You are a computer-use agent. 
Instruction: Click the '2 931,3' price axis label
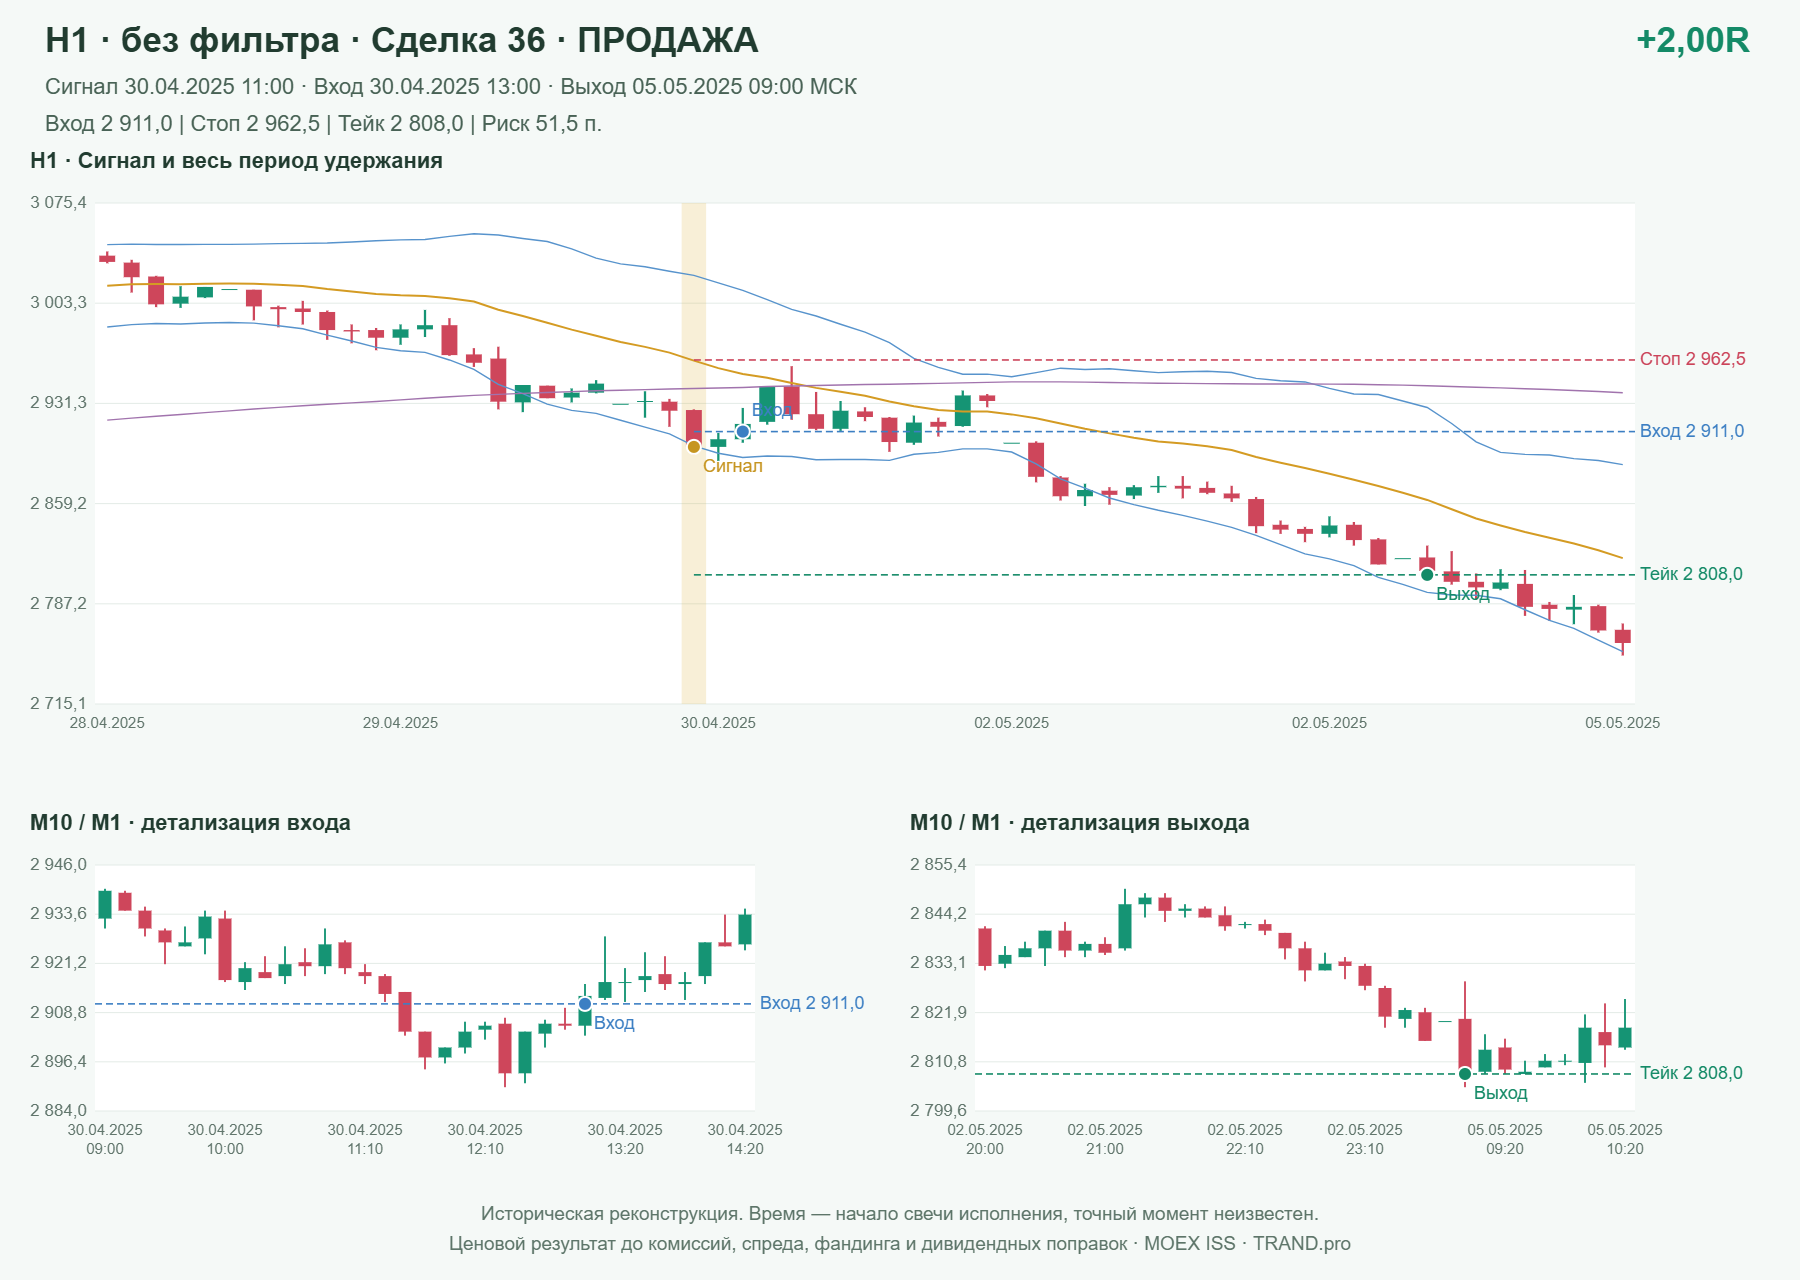tap(58, 403)
